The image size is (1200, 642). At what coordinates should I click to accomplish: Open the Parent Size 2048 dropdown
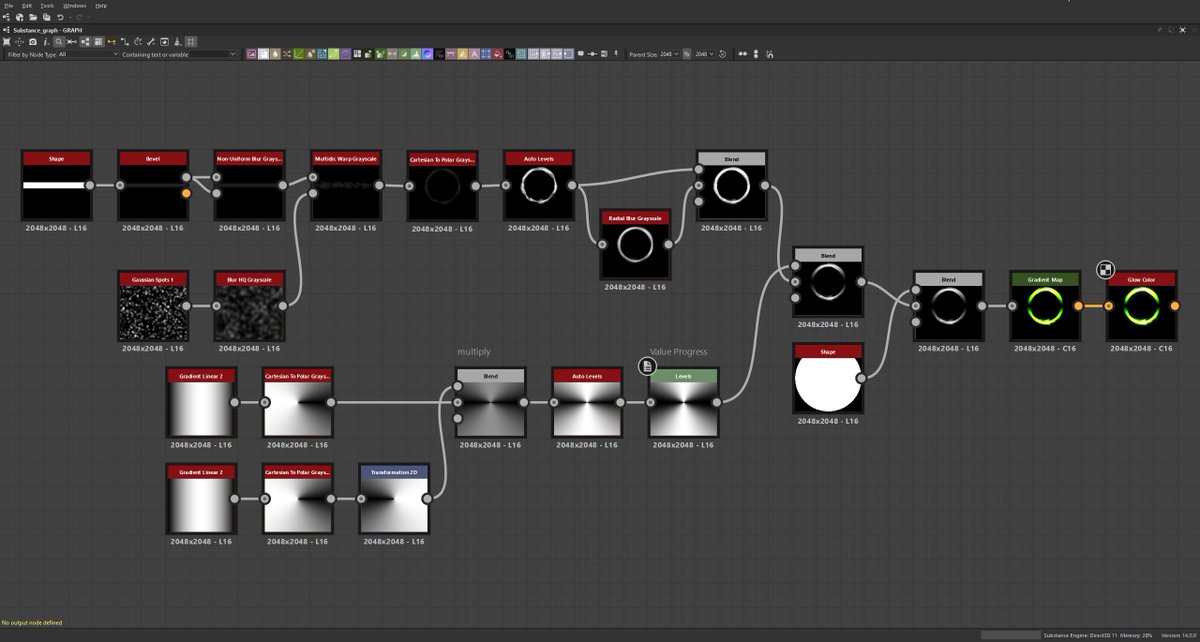[x=666, y=53]
